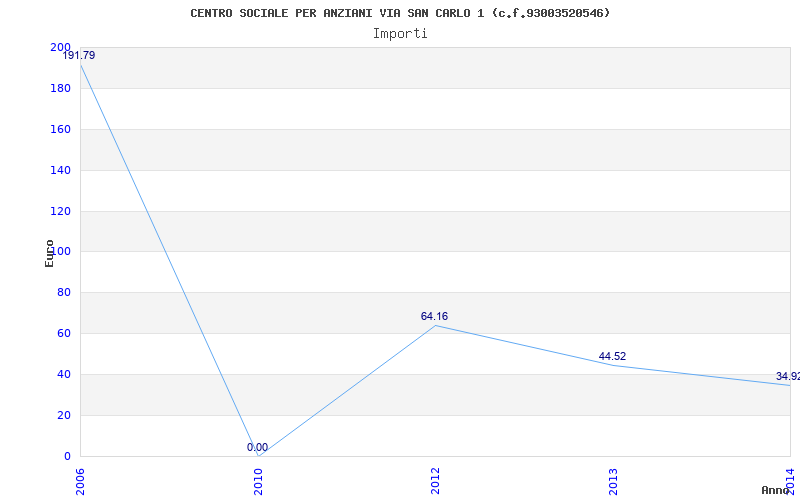Click the 2006 x-axis label
800x500 pixels.
point(80,482)
